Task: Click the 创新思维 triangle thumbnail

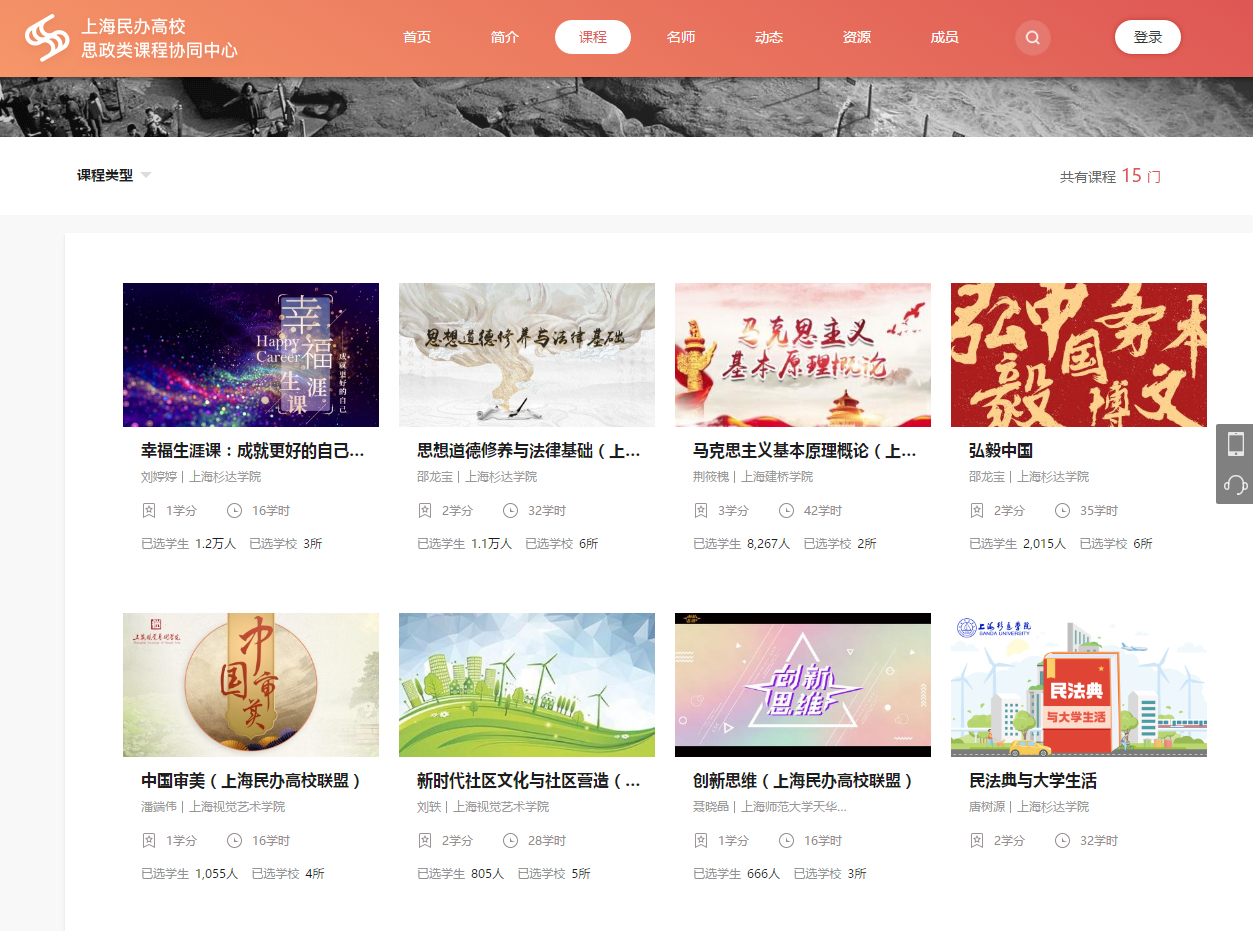Action: pyautogui.click(x=803, y=685)
